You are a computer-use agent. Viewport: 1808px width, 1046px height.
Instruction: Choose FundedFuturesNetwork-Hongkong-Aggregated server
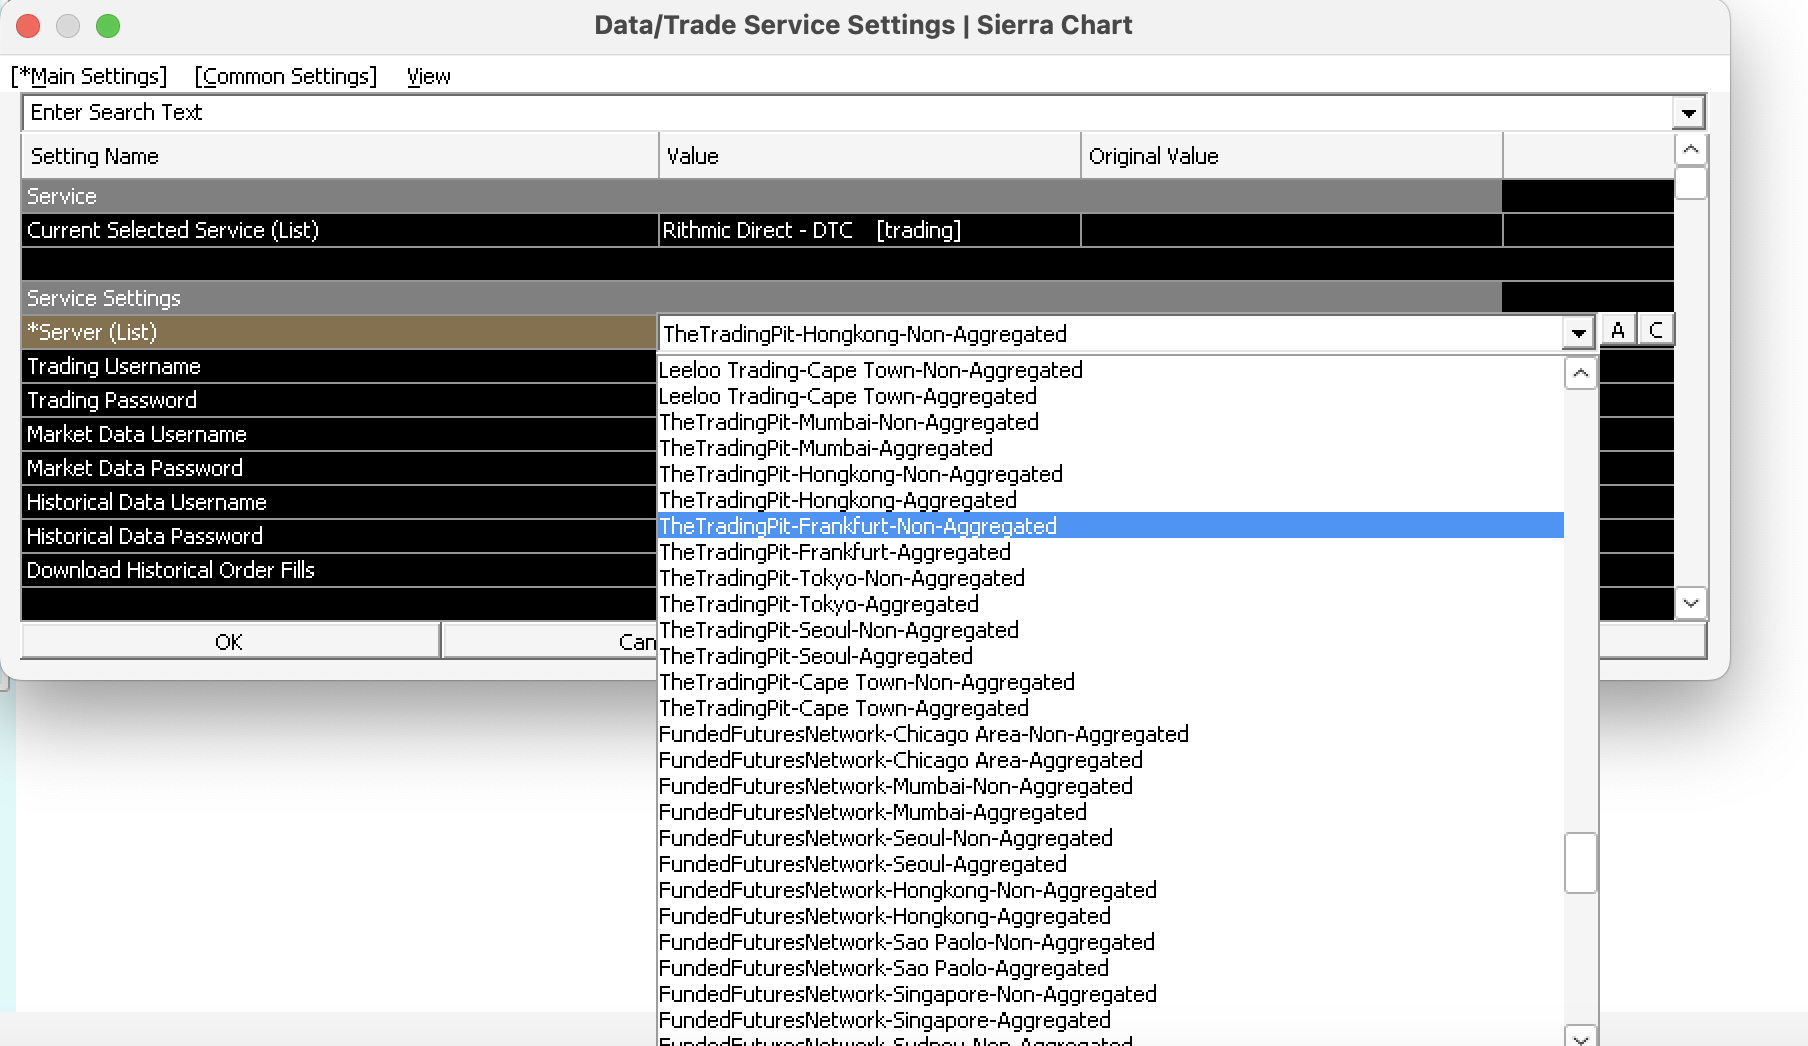tap(1110, 916)
